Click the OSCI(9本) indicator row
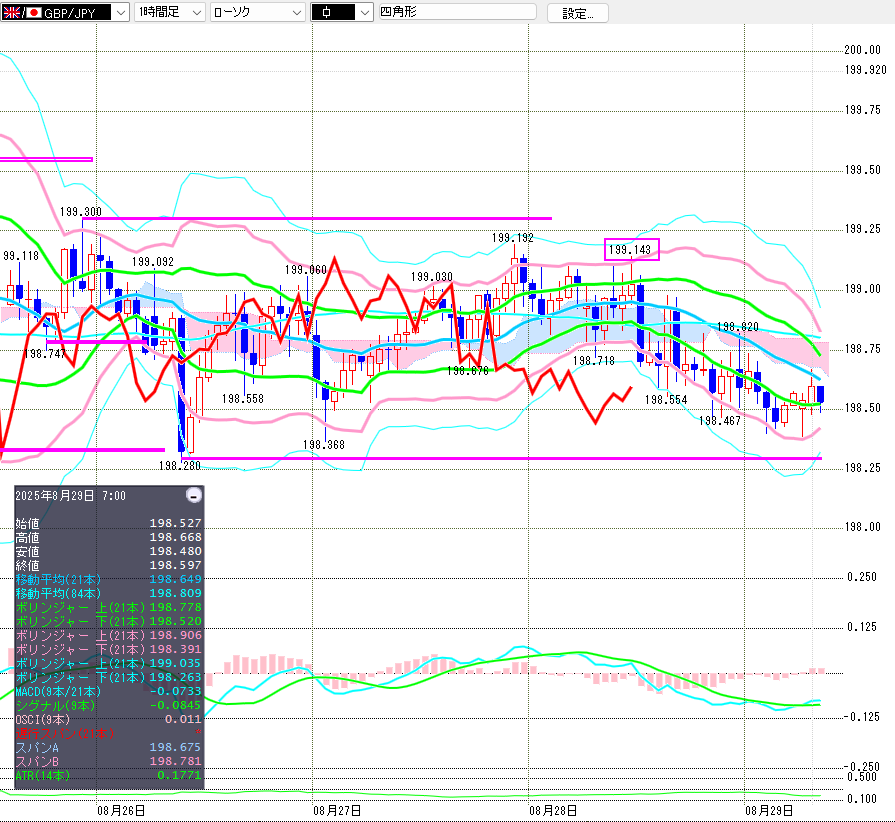Image resolution: width=895 pixels, height=822 pixels. [108, 719]
